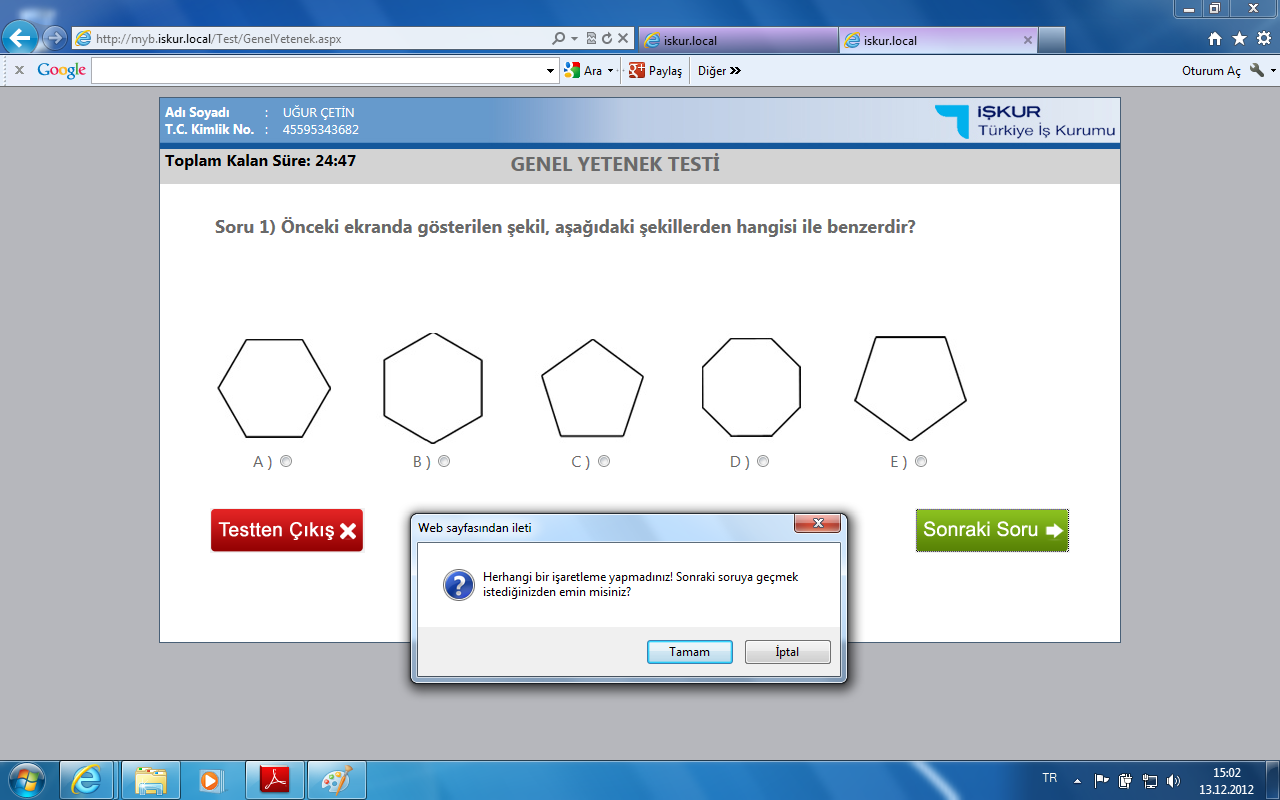Open Adobe Reader from taskbar
The width and height of the screenshot is (1280, 800).
pyautogui.click(x=274, y=780)
